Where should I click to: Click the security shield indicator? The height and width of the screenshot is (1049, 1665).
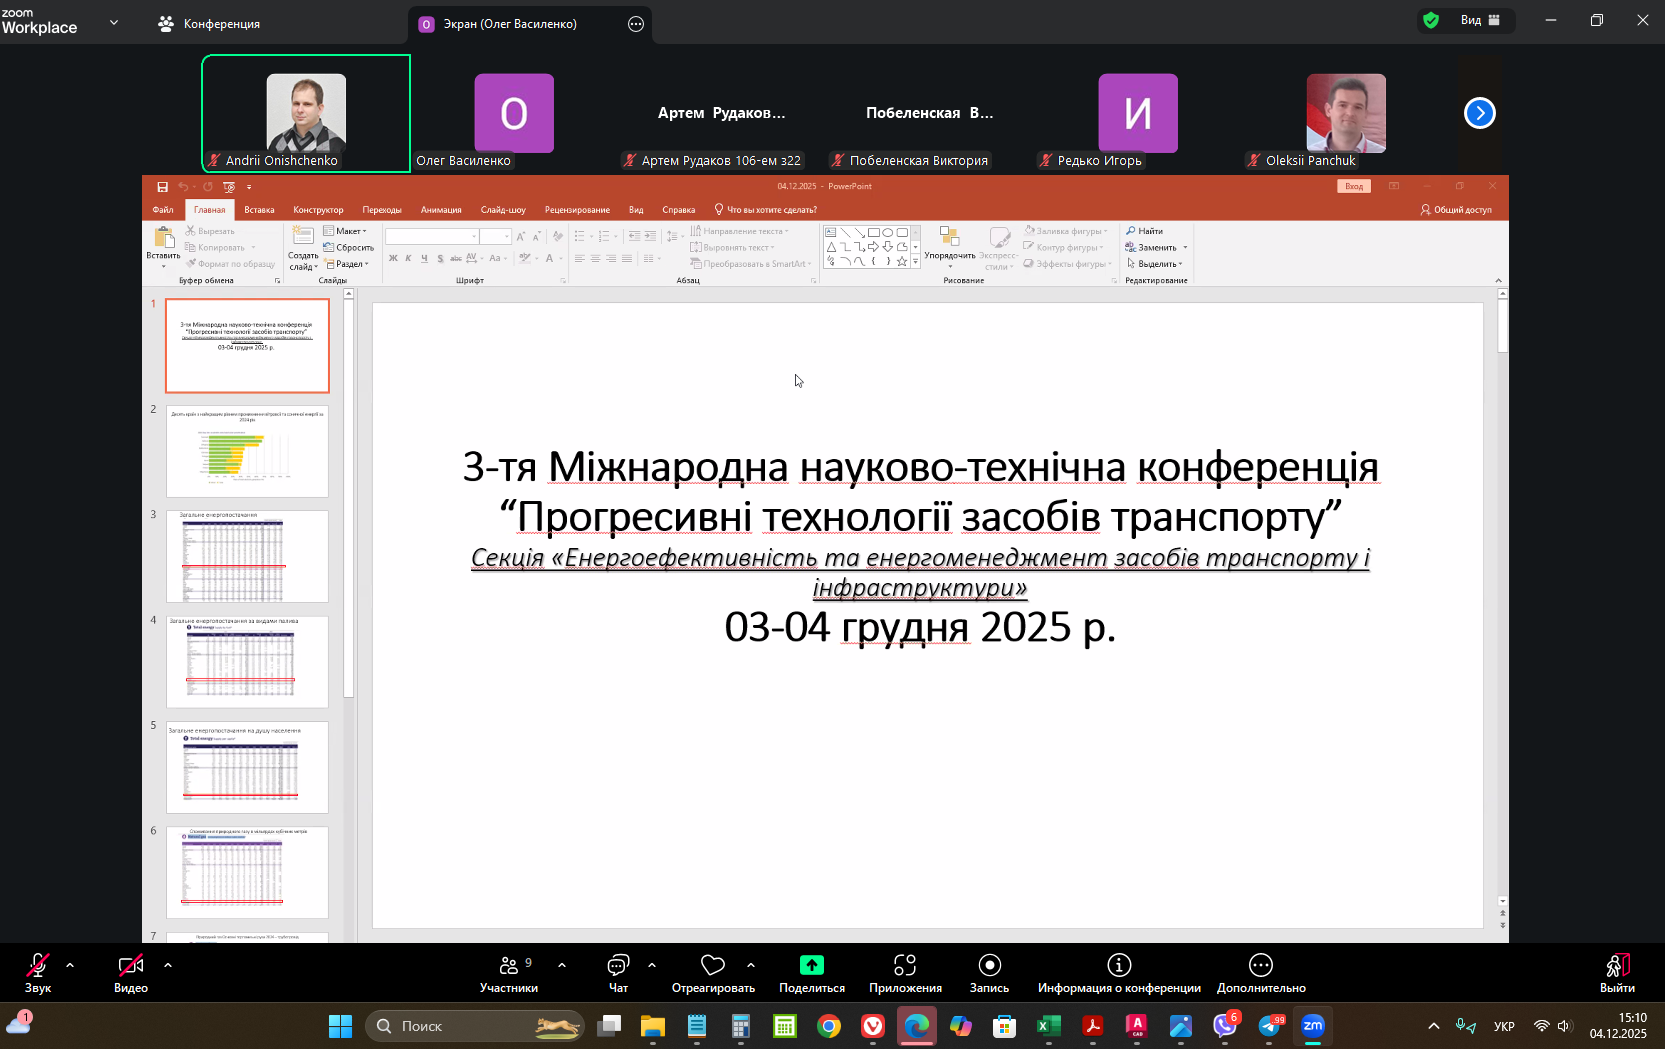[x=1431, y=21]
